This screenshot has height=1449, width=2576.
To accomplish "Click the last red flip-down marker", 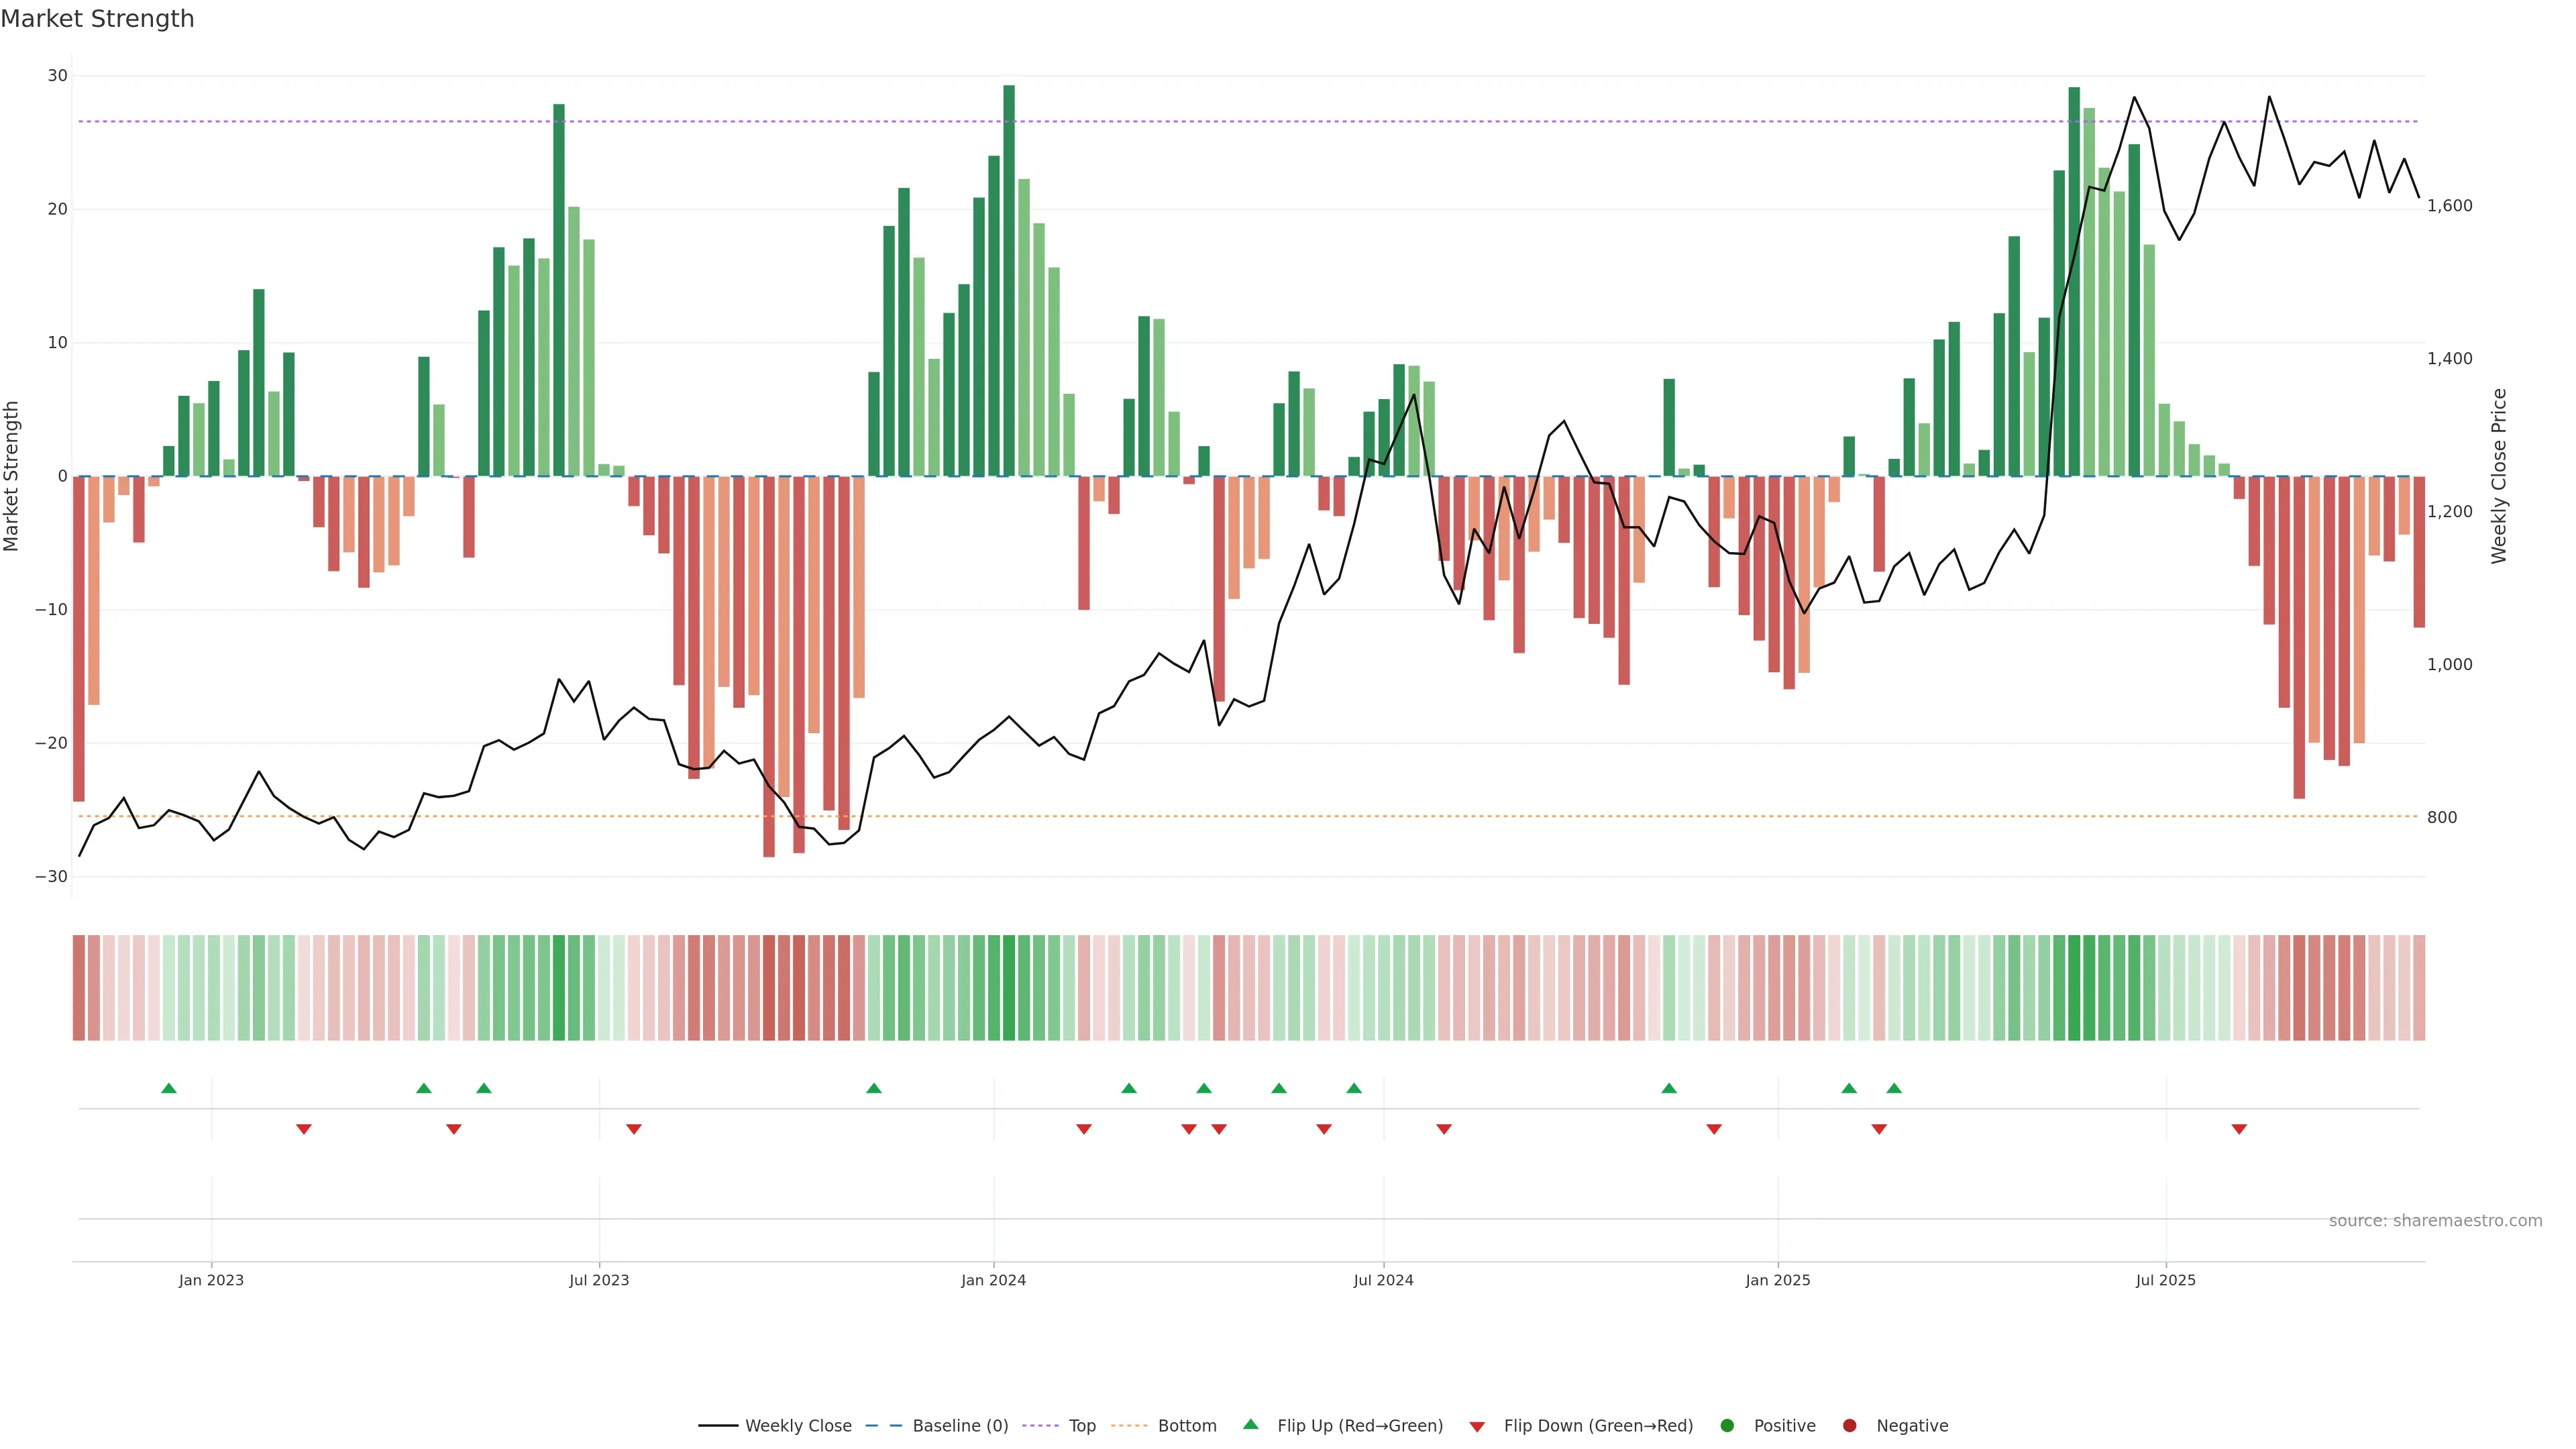I will click(2239, 1129).
